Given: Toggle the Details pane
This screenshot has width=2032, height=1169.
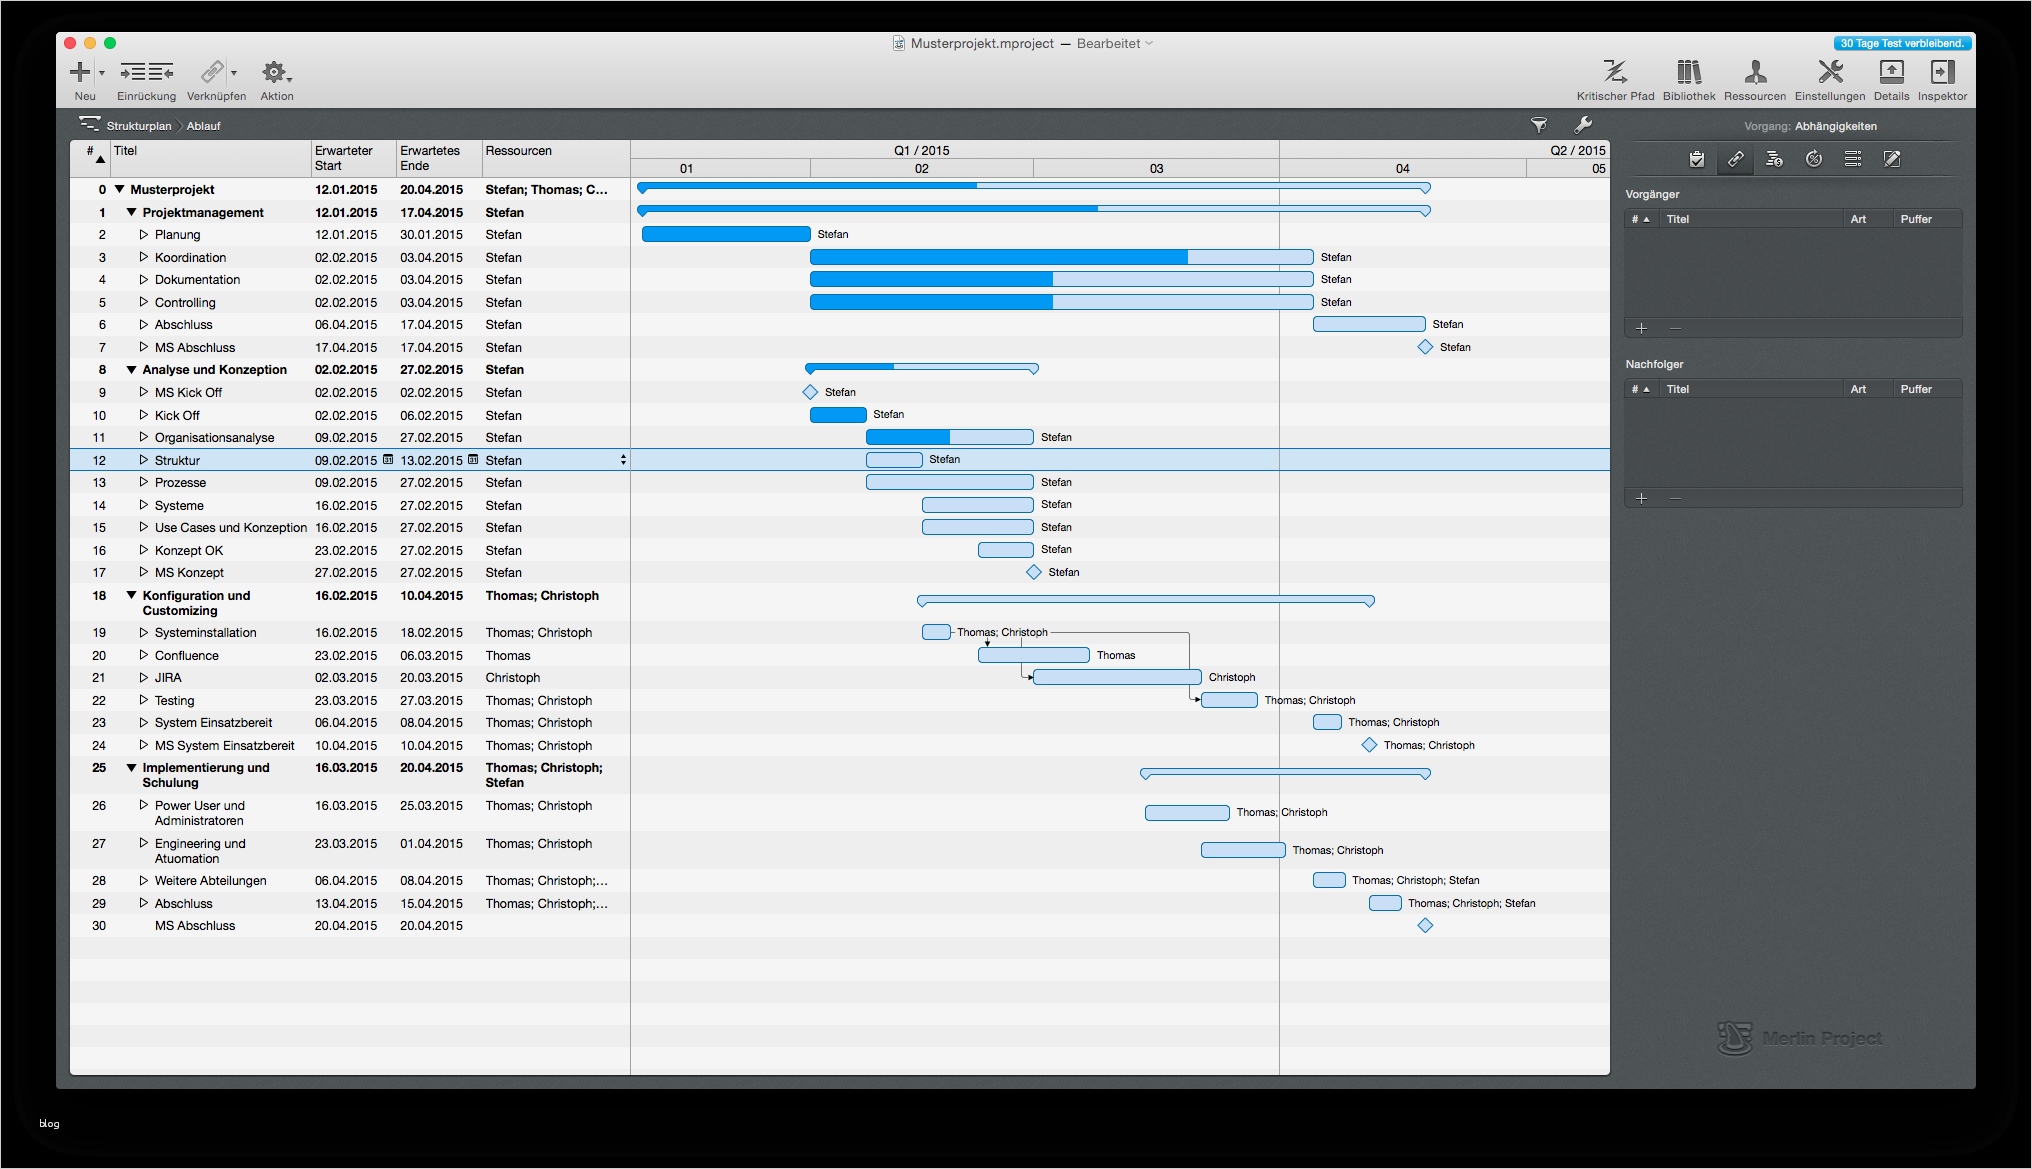Looking at the screenshot, I should 1891,73.
